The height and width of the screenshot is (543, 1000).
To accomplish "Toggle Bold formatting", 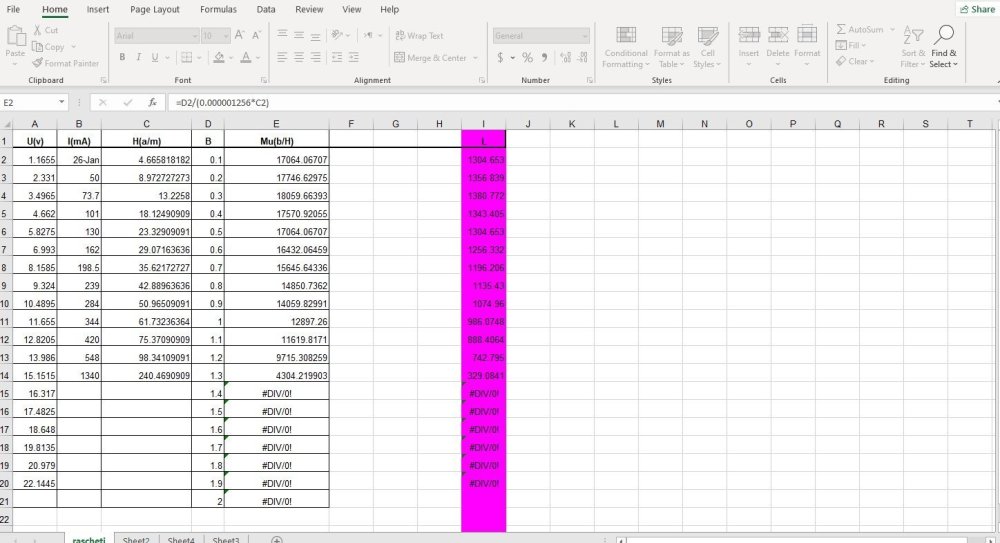I will pos(122,57).
